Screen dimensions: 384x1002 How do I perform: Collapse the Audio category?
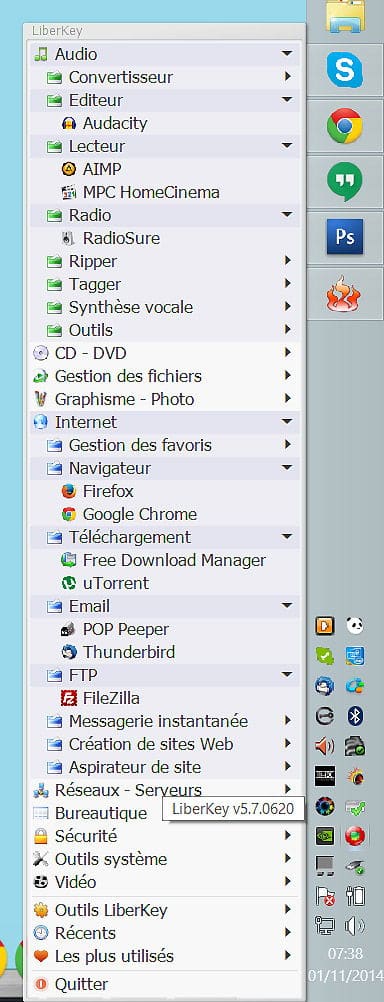coord(164,54)
